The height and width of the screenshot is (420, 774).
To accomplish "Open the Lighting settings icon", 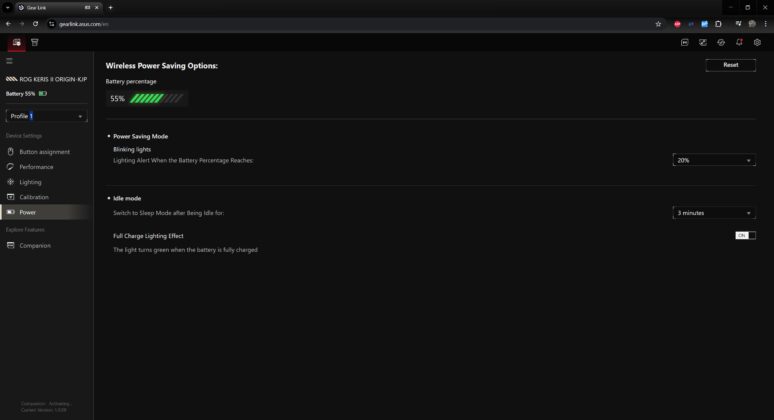I will [10, 182].
